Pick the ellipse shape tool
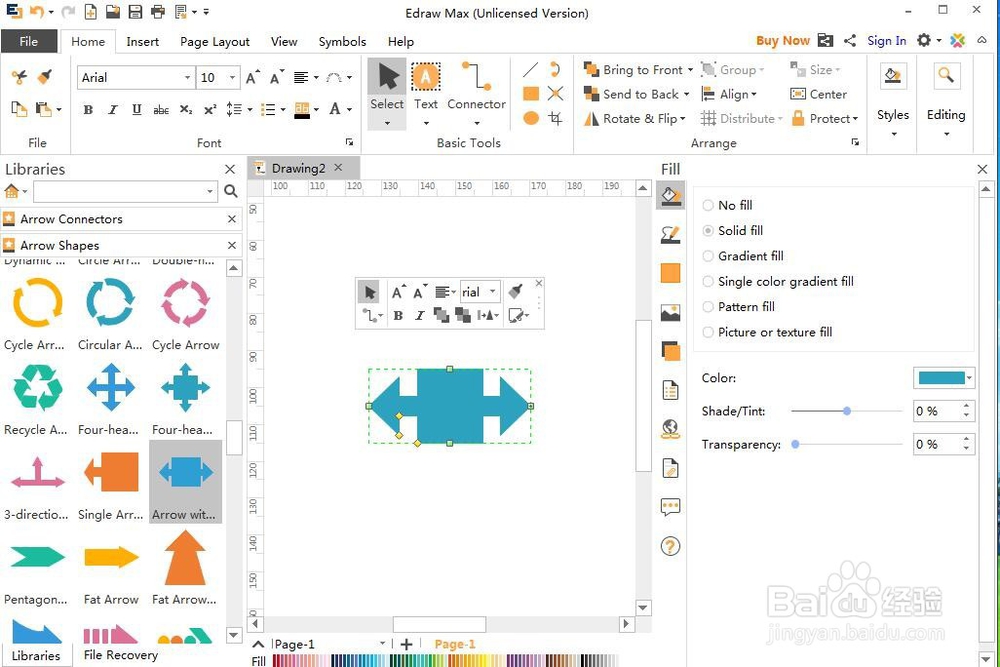 531,118
